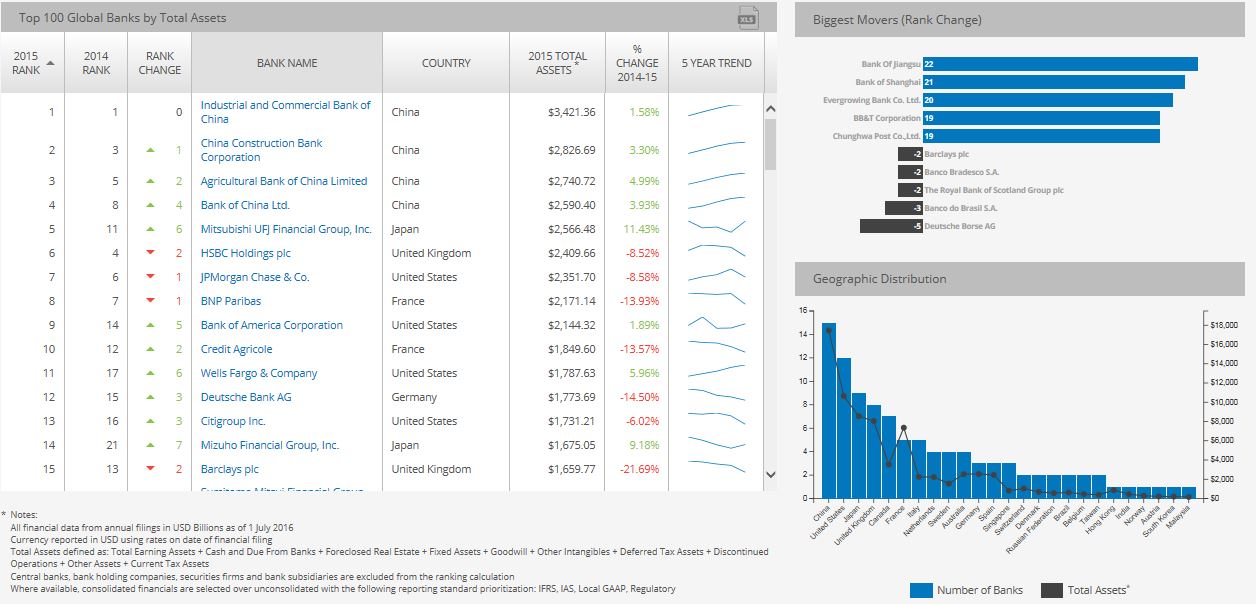Viewport: 1256px width, 604px height.
Task: Click the green up arrow in Mizuho row
Action: click(150, 445)
